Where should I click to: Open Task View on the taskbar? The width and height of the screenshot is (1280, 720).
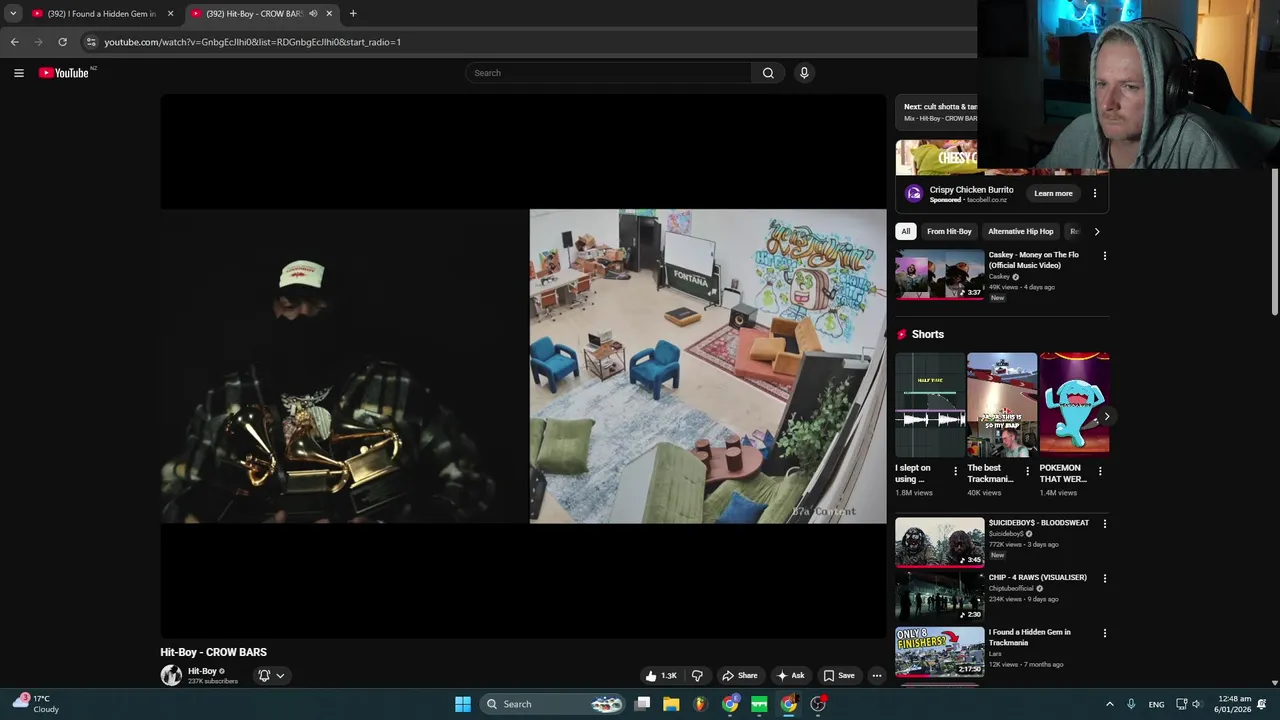(x=643, y=704)
